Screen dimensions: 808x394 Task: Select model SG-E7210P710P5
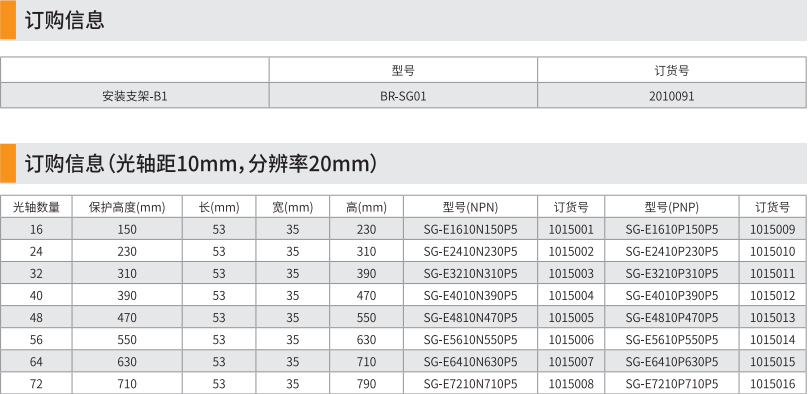671,384
